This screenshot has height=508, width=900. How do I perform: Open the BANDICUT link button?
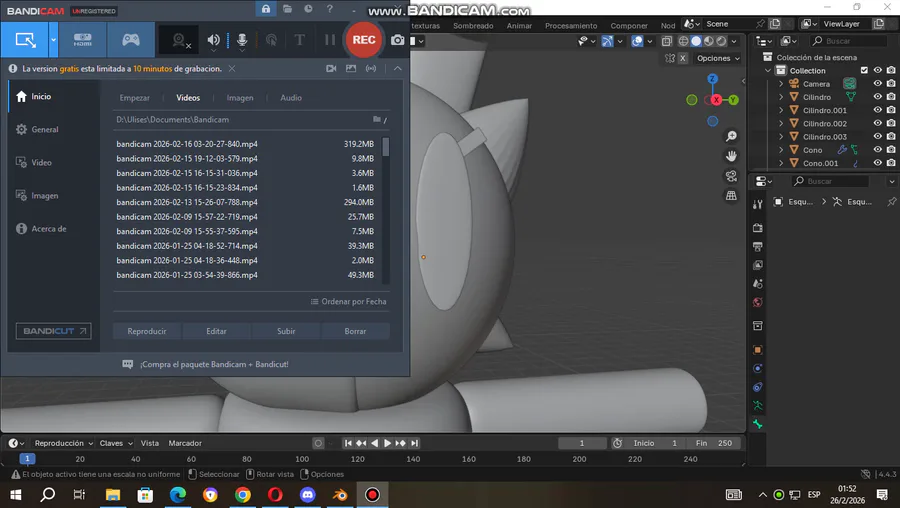(x=53, y=331)
